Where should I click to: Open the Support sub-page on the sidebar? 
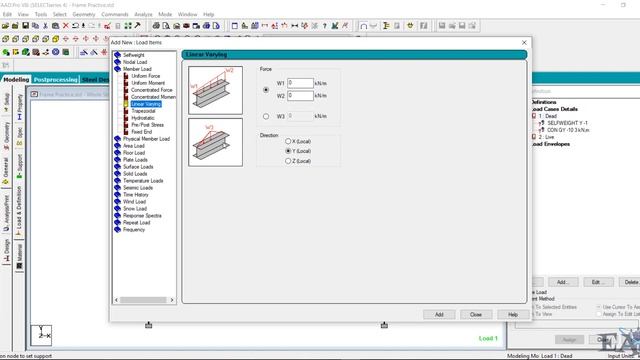19,166
